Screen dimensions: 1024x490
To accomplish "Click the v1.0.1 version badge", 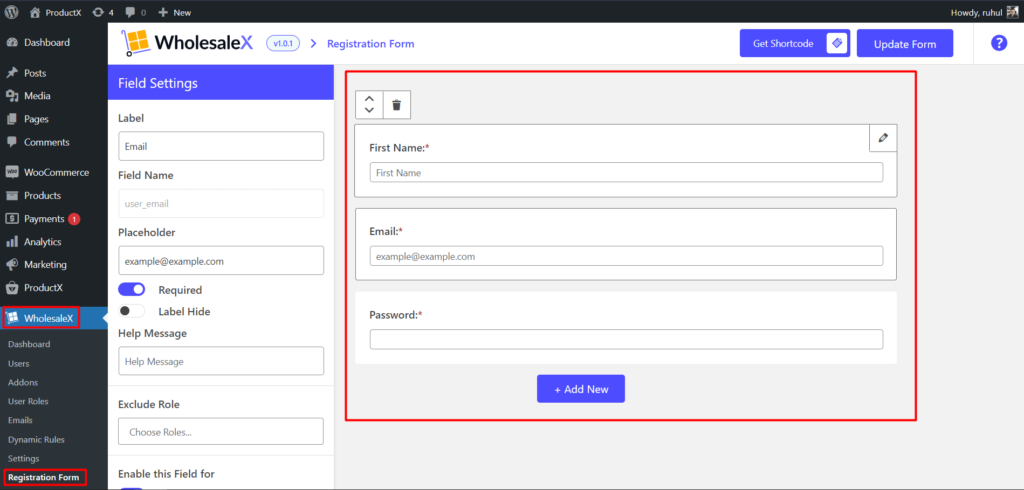I will 283,44.
